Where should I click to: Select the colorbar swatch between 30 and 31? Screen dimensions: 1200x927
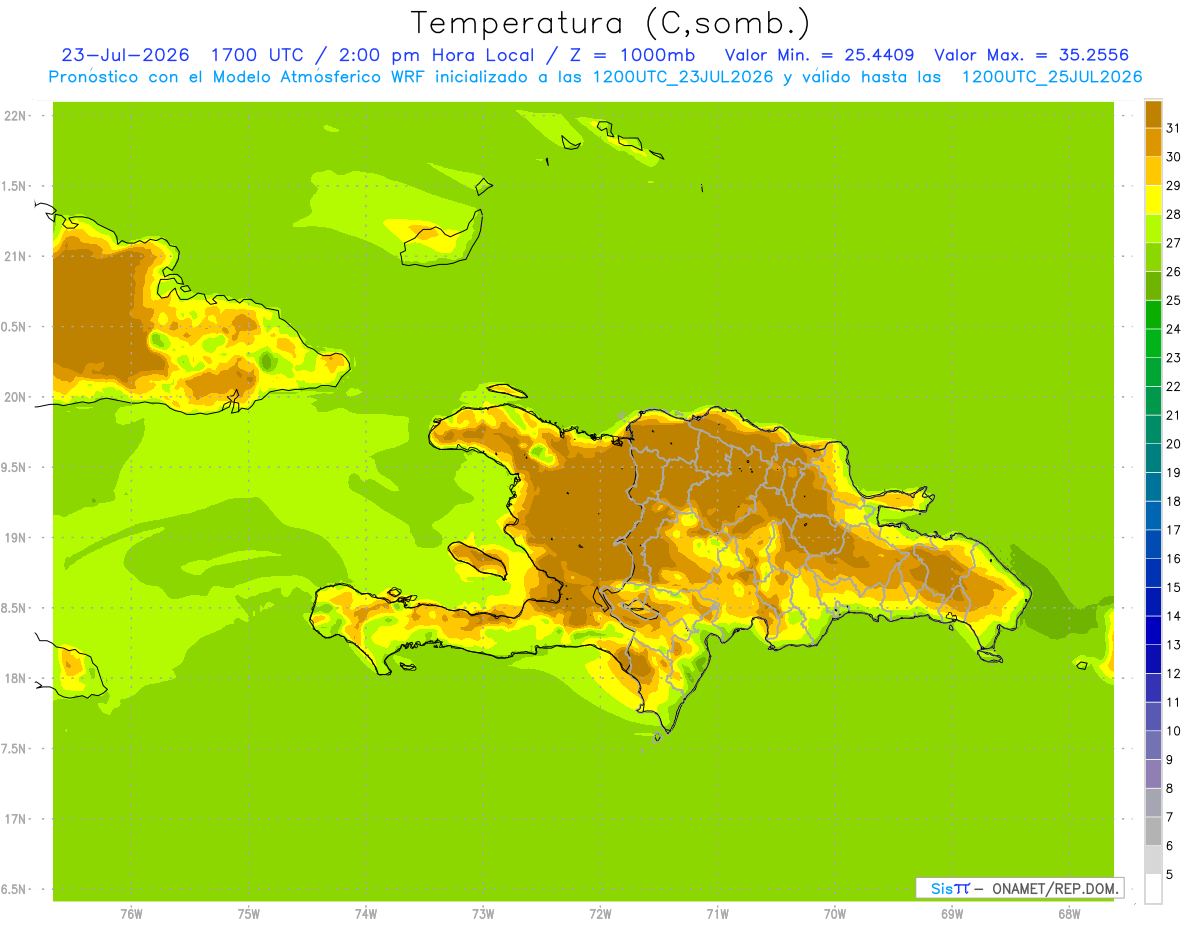pyautogui.click(x=1153, y=142)
